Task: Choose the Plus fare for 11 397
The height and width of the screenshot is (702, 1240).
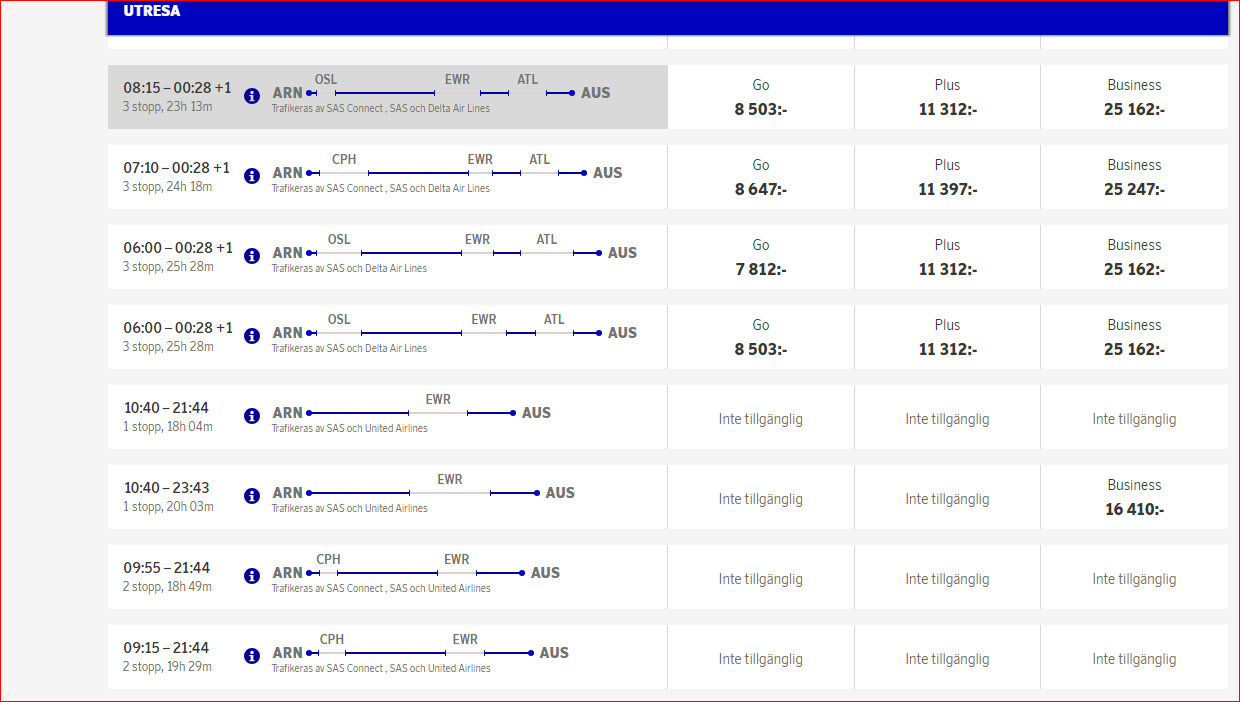Action: tap(947, 178)
